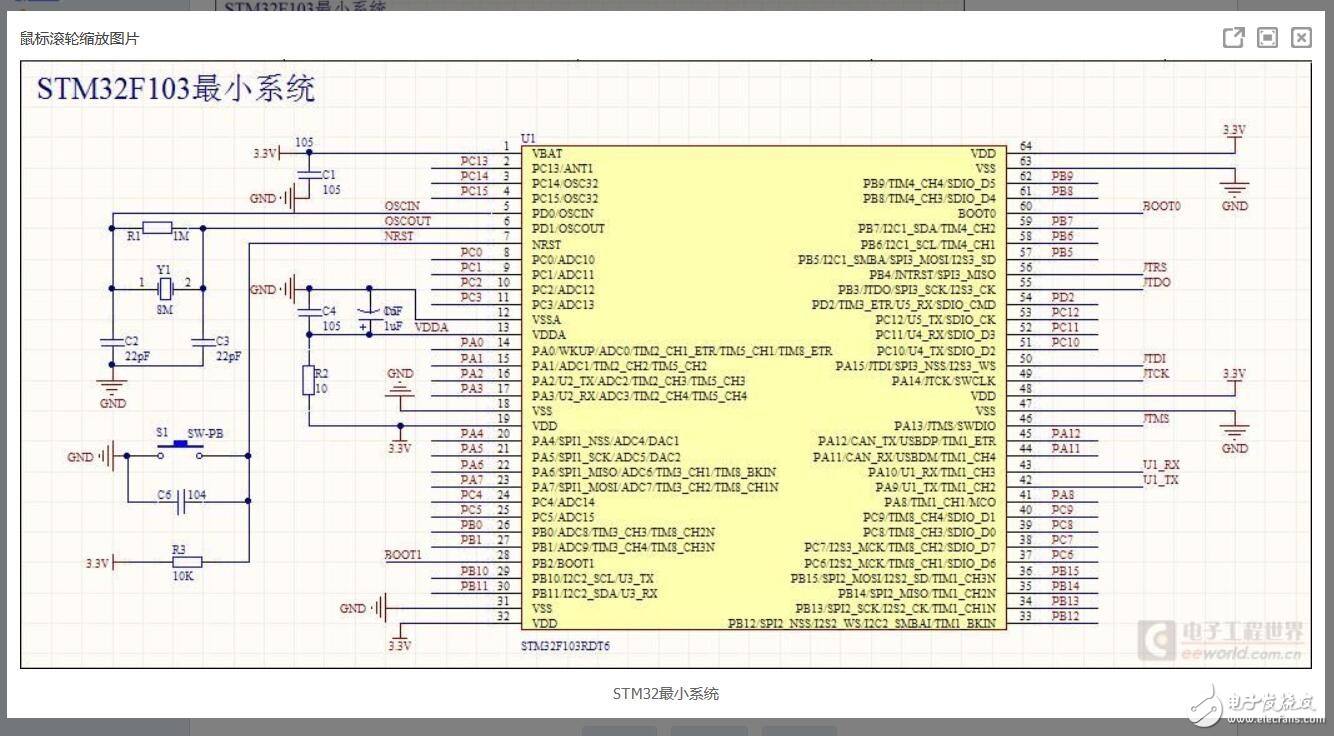Select the '8M' crystal frequency label
Viewport: 1334px width, 736px height.
(164, 311)
